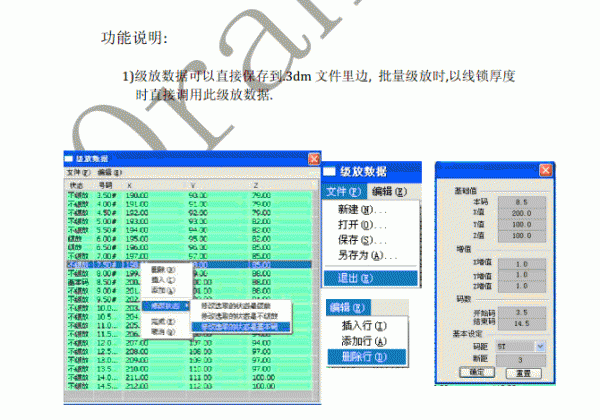600x420 pixels.
Task: Click the 级放数据 table window title icon
Action: coord(69,158)
